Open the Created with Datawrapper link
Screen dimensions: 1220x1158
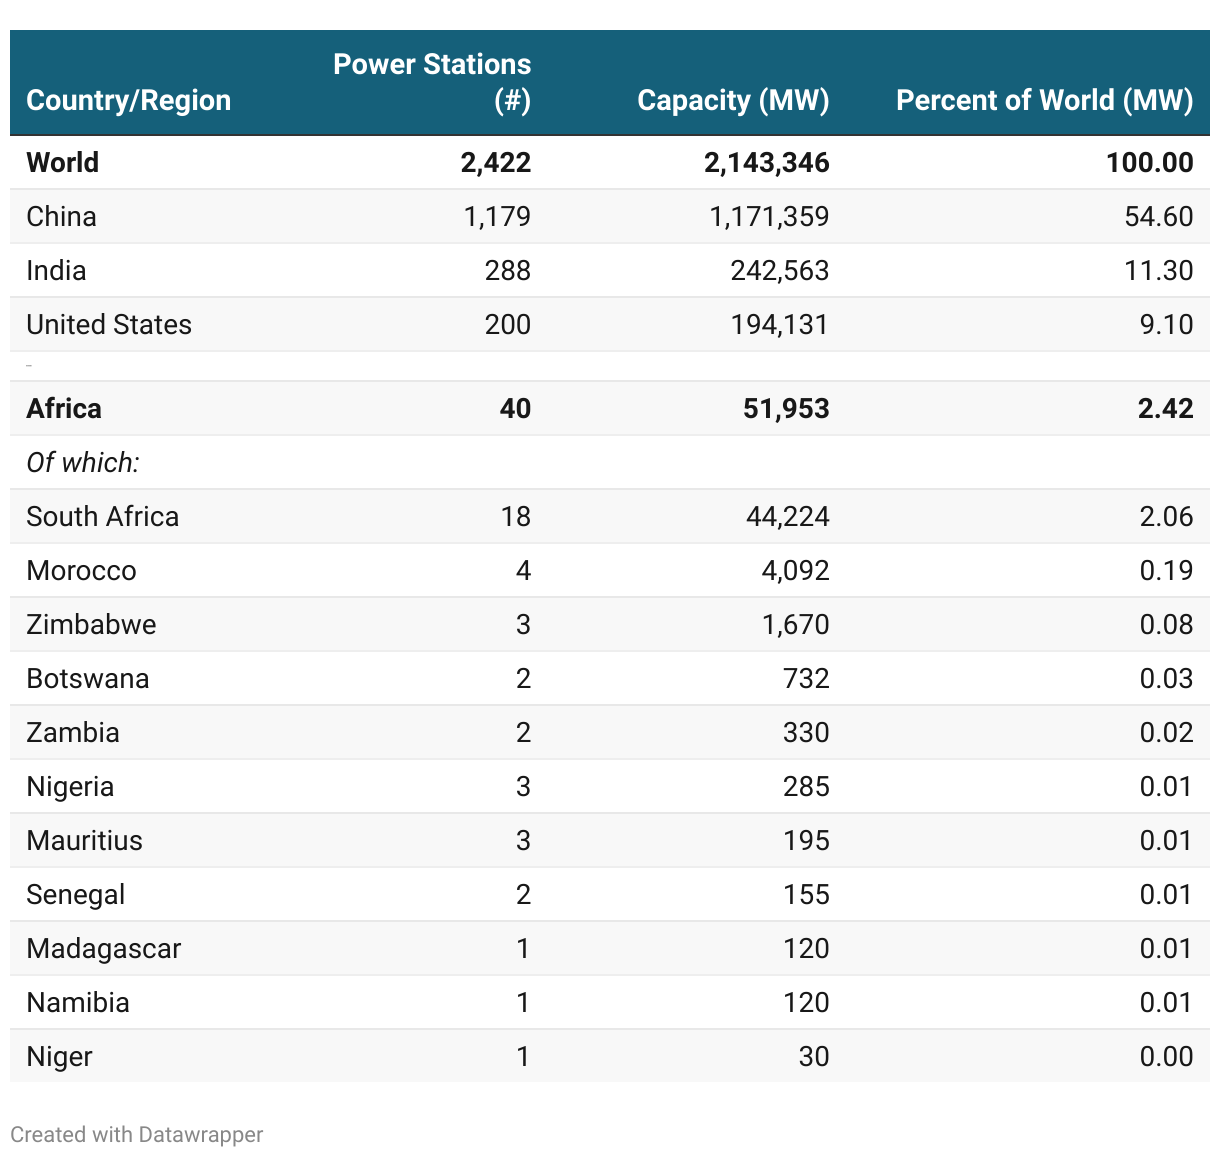coord(137,1134)
